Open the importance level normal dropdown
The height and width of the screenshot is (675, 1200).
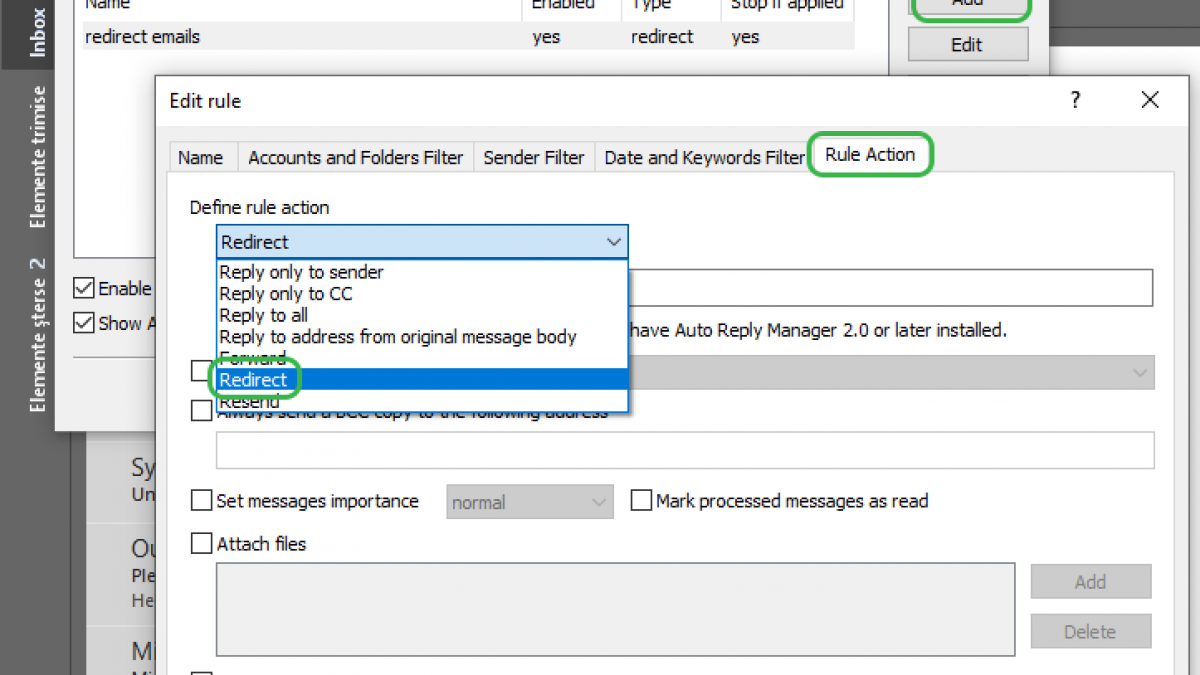click(529, 502)
